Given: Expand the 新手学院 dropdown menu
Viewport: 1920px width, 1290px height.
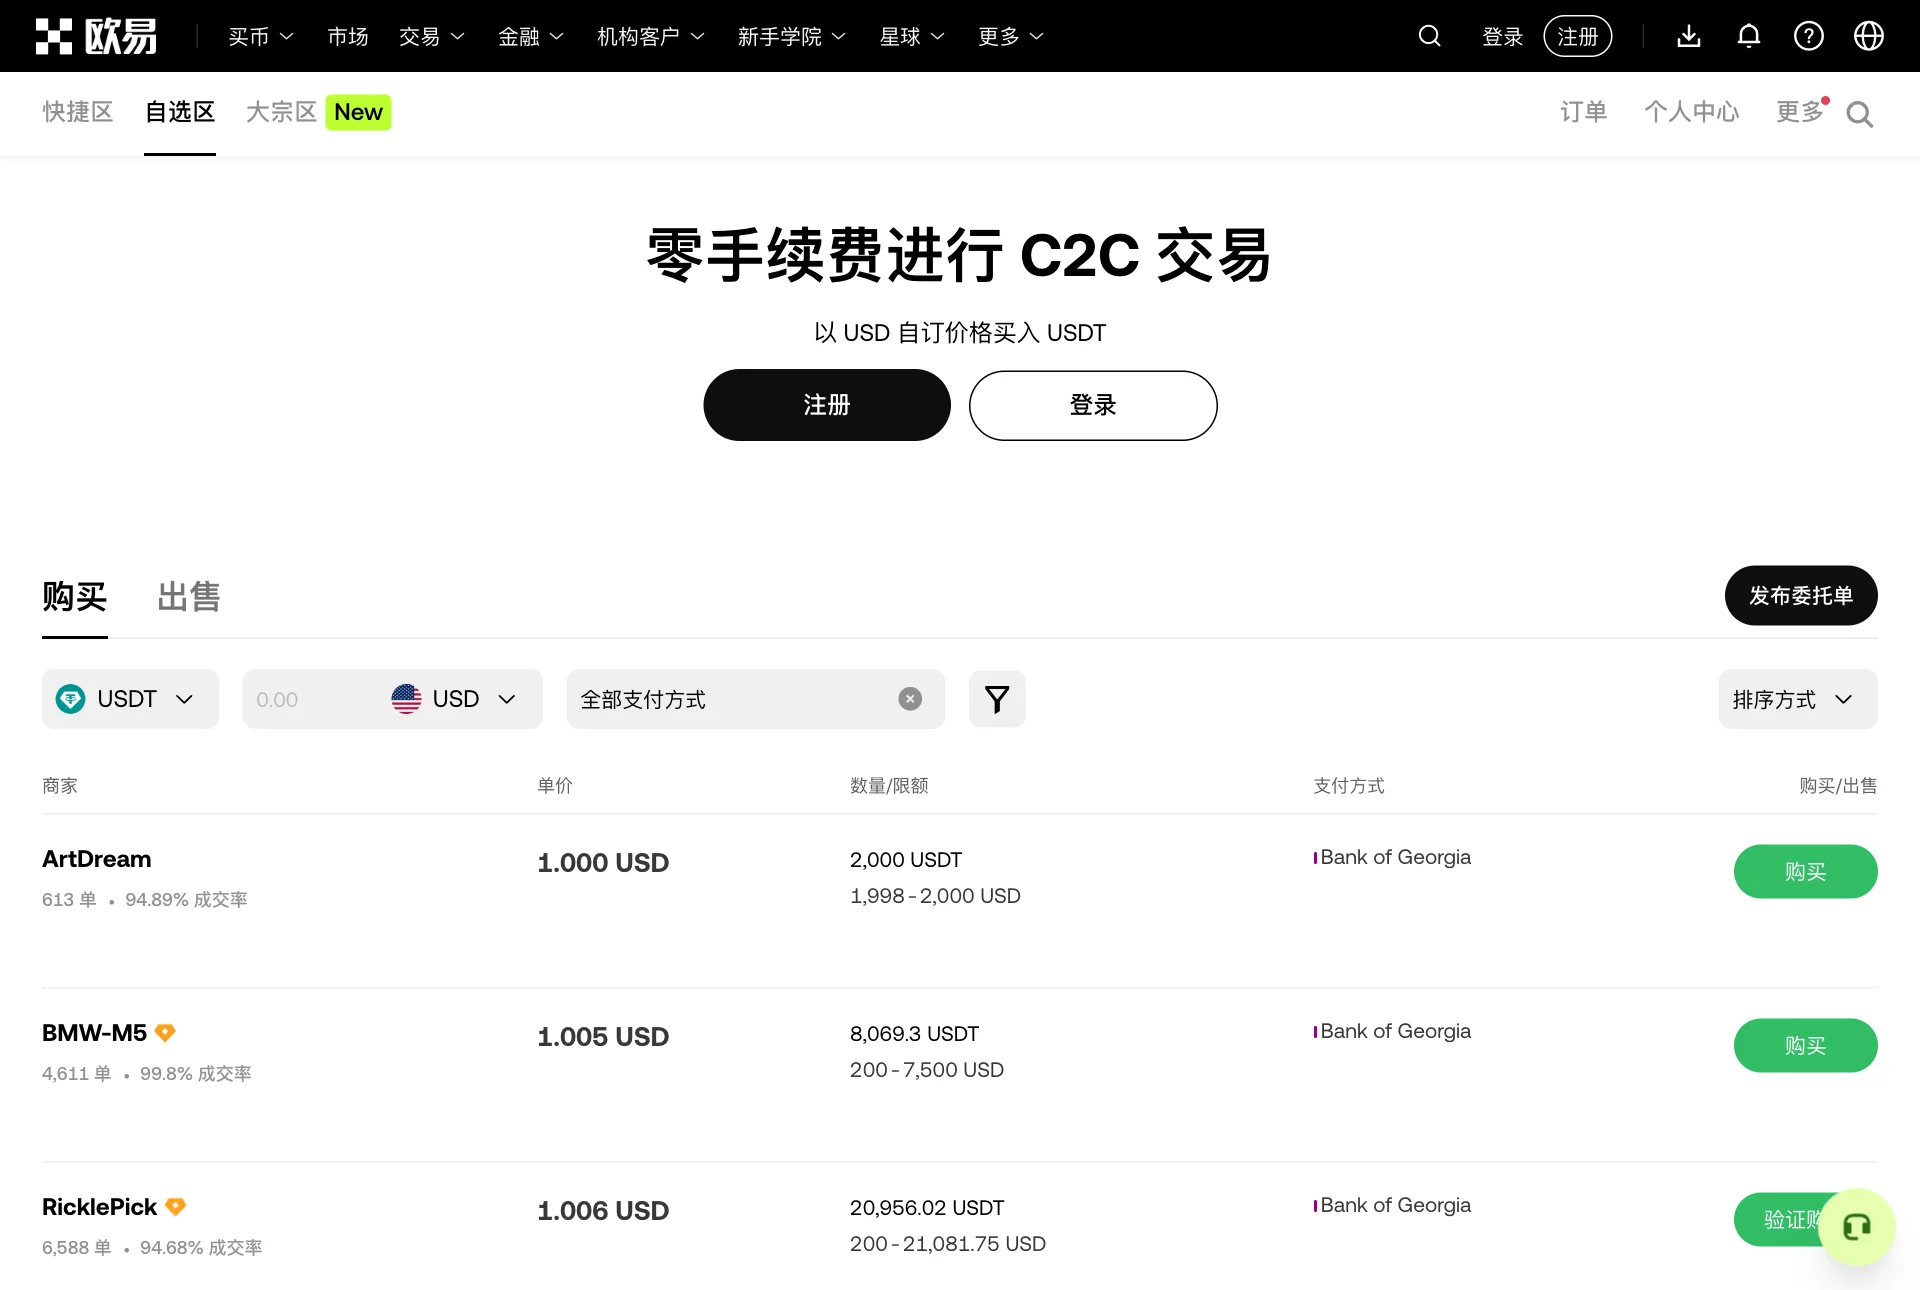Looking at the screenshot, I should (792, 37).
